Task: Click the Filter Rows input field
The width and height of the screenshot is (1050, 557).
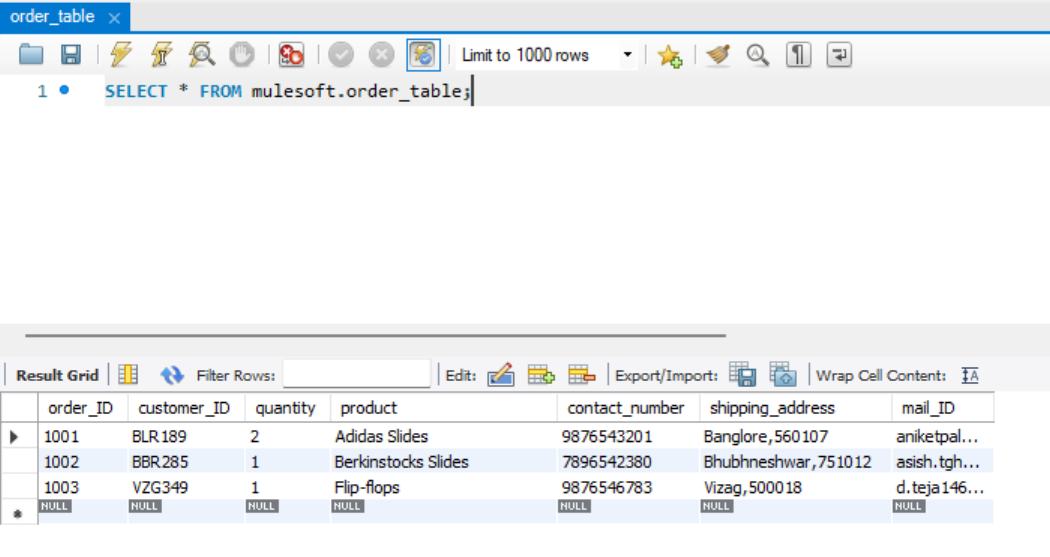Action: click(356, 375)
